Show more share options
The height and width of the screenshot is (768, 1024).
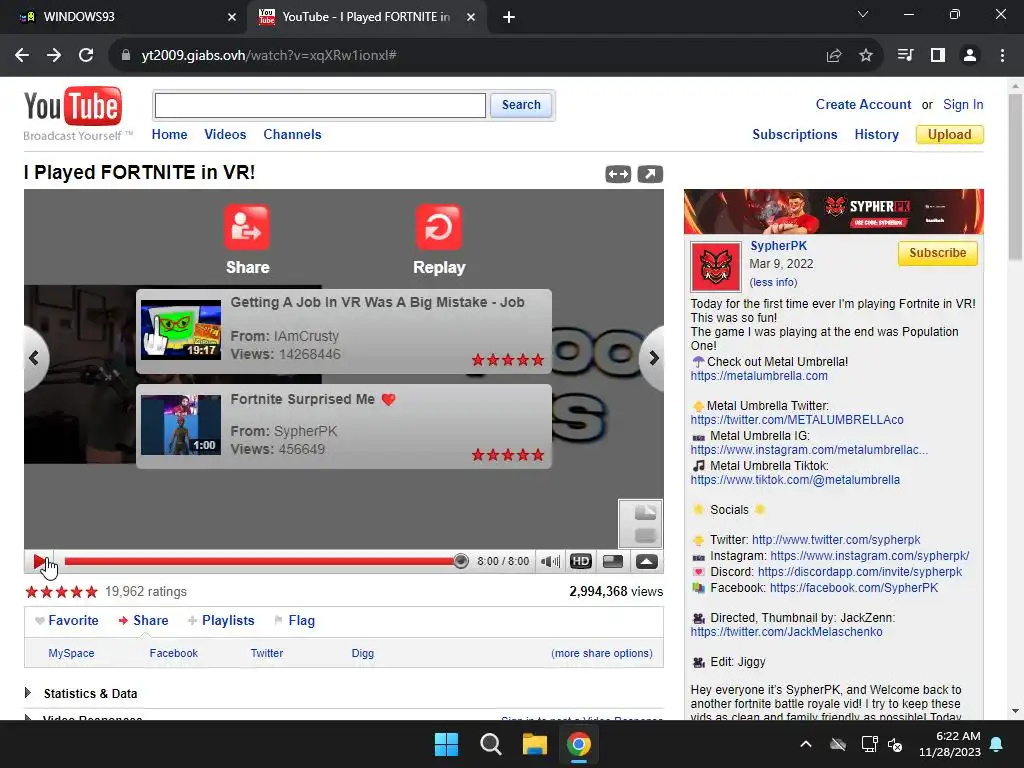point(601,653)
